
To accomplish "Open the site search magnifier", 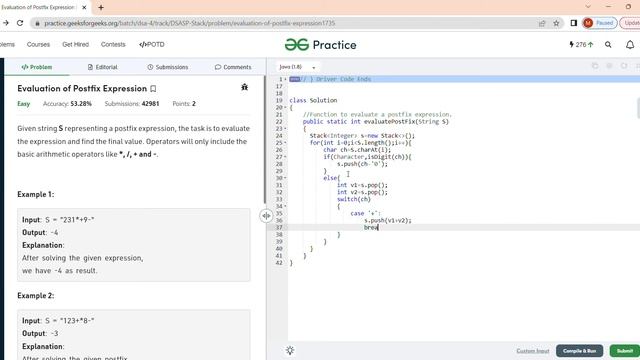I will click(608, 45).
